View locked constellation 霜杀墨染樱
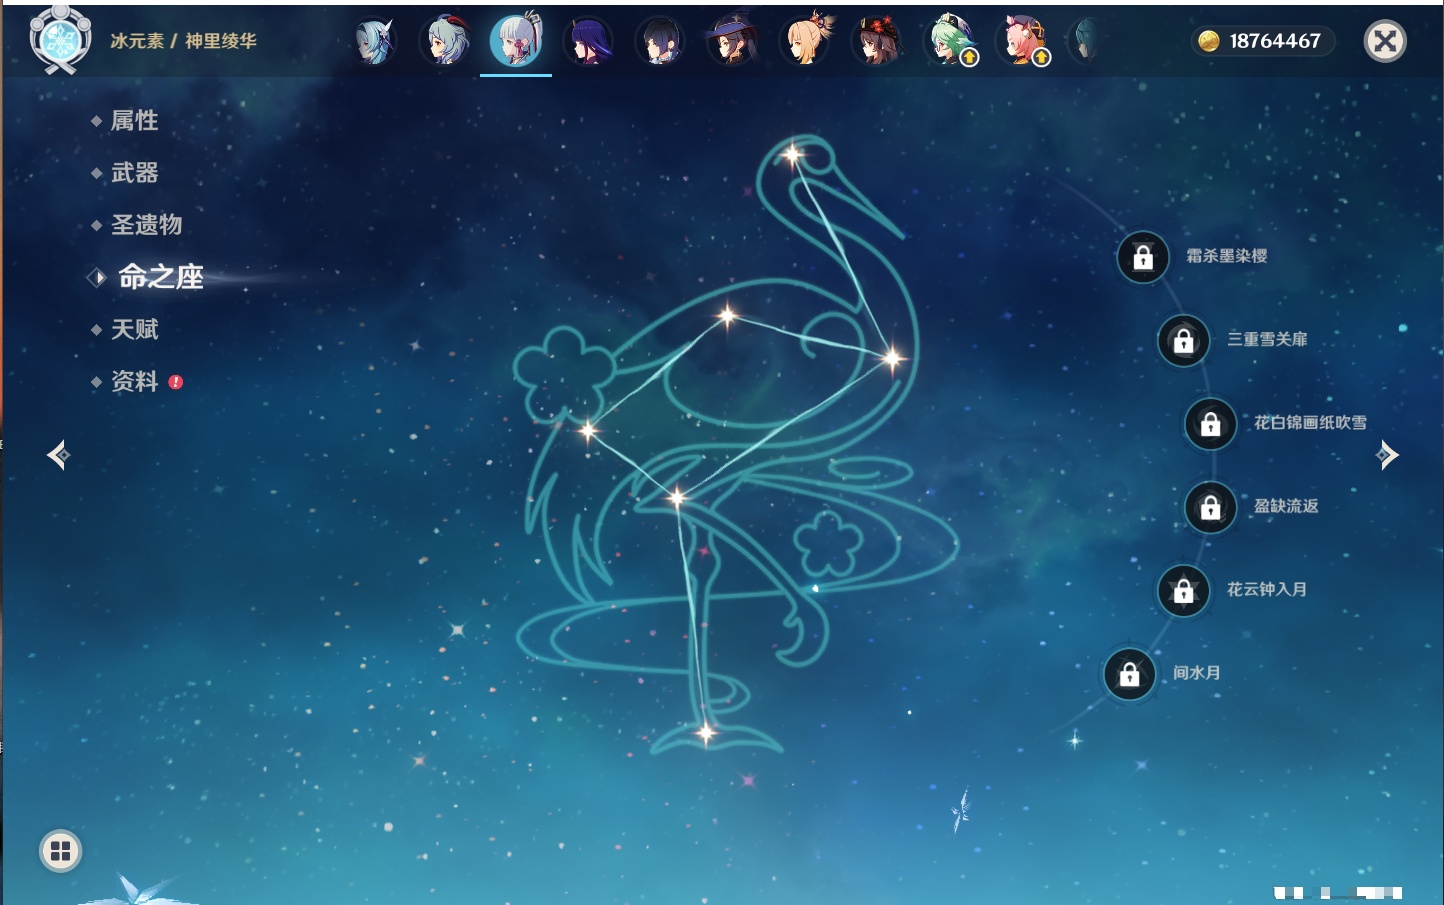Image resolution: width=1444 pixels, height=905 pixels. click(1143, 257)
